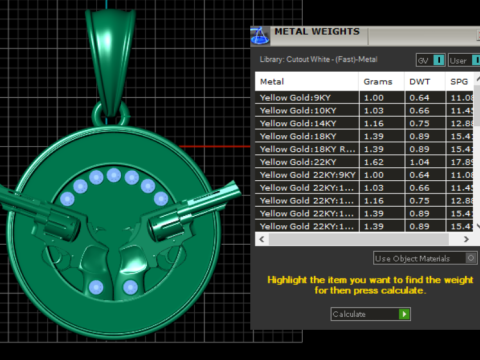This screenshot has height=360, width=480.
Task: Select the Yellow Gold:22KY row
Action: point(364,162)
